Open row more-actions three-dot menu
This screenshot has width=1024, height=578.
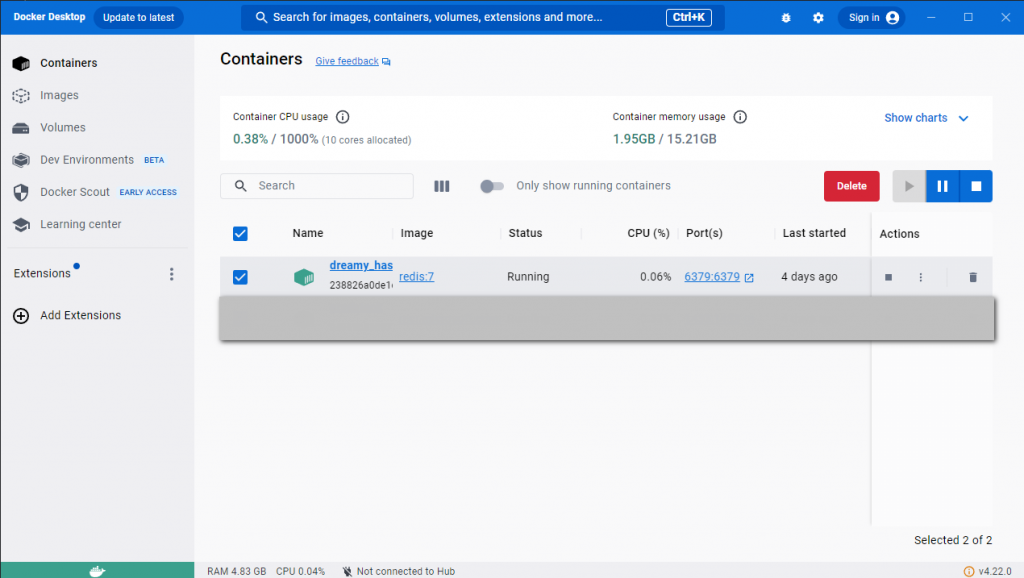[921, 278]
